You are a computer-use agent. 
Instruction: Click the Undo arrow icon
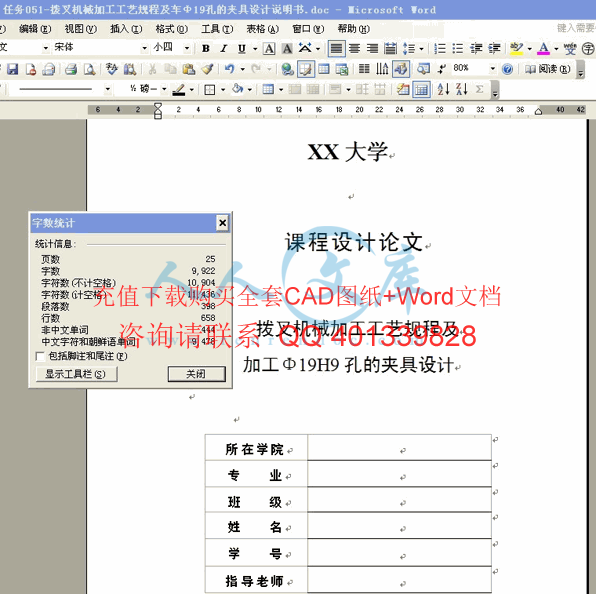point(230,69)
